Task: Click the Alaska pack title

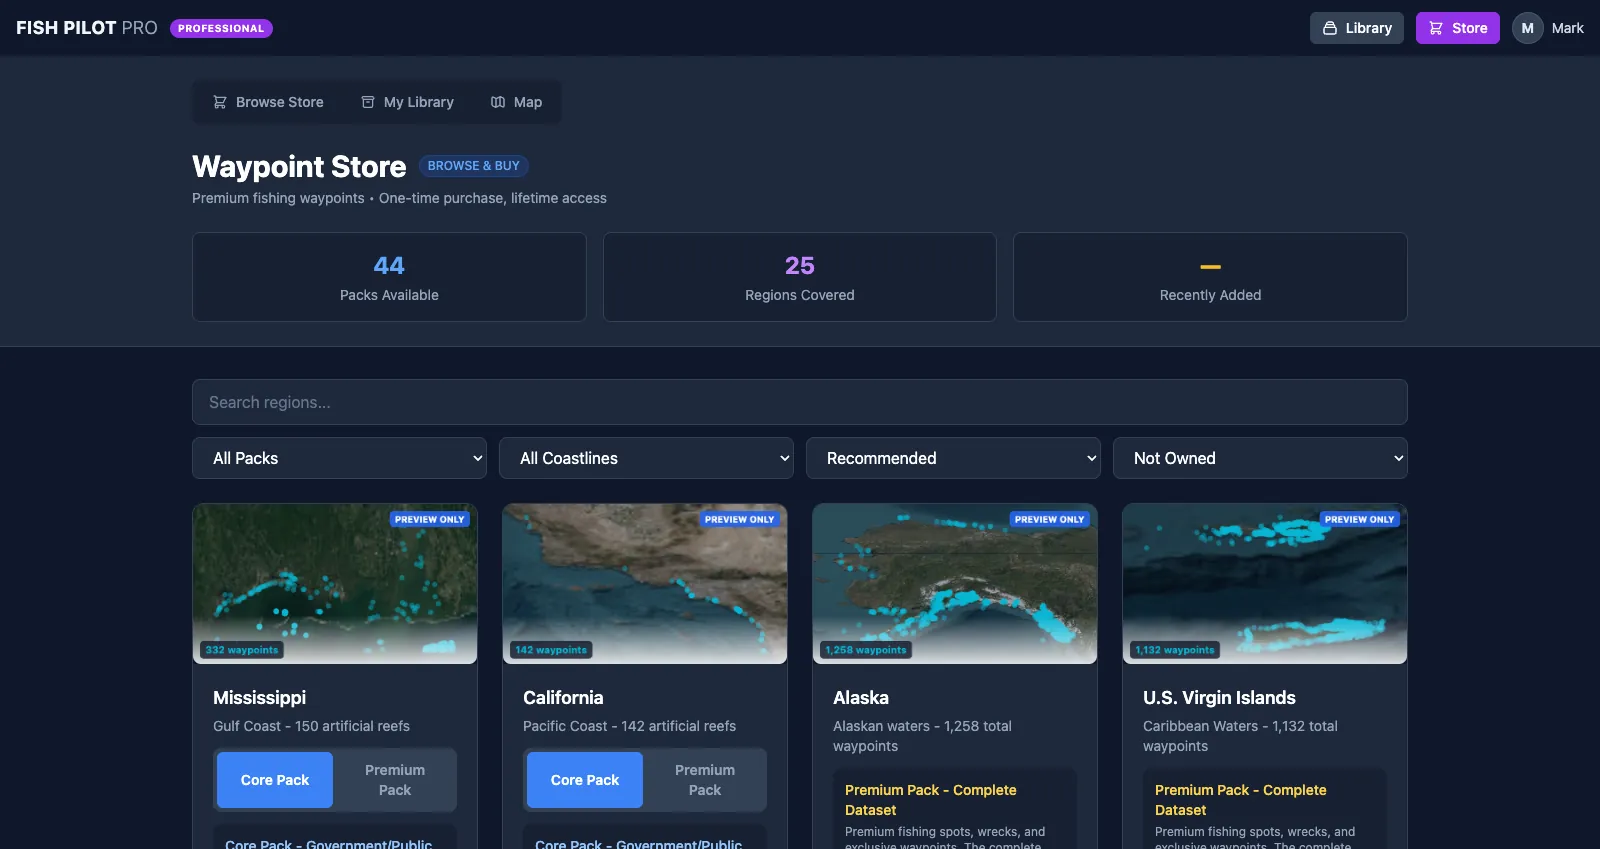Action: pyautogui.click(x=861, y=698)
